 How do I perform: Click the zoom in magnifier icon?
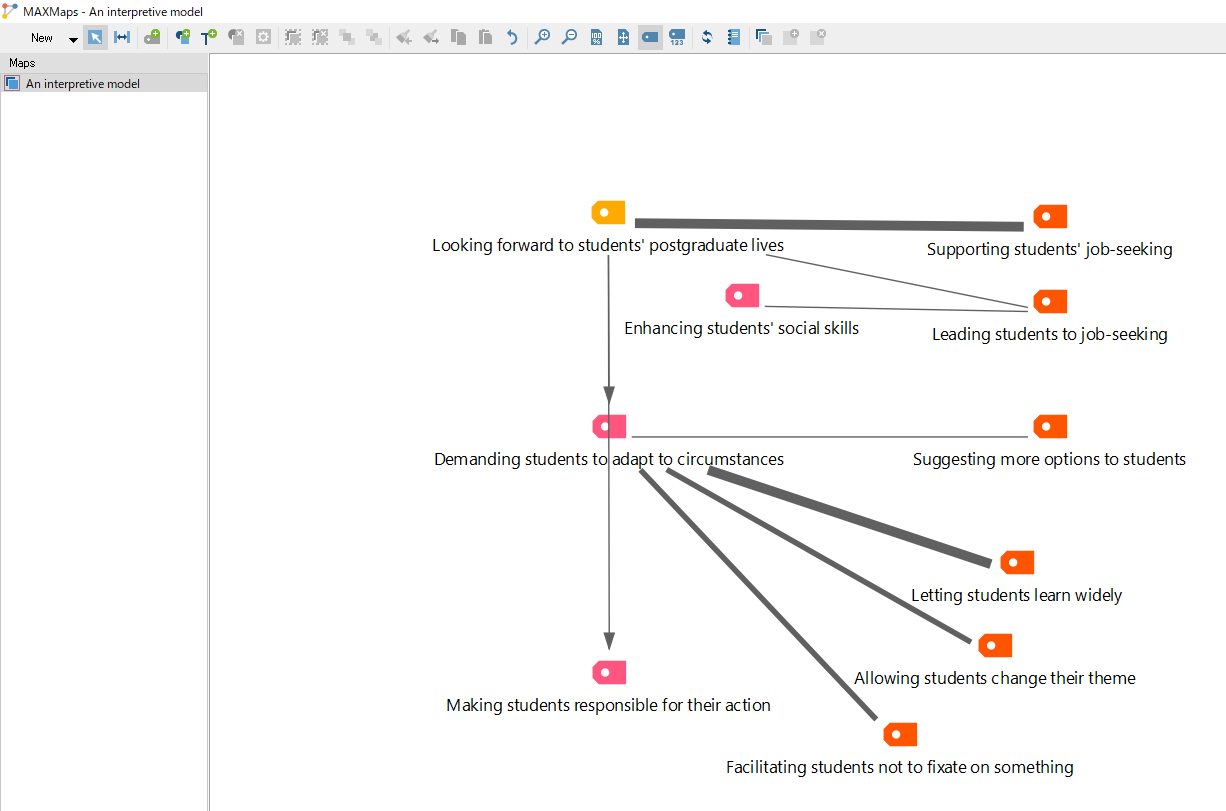(x=542, y=38)
